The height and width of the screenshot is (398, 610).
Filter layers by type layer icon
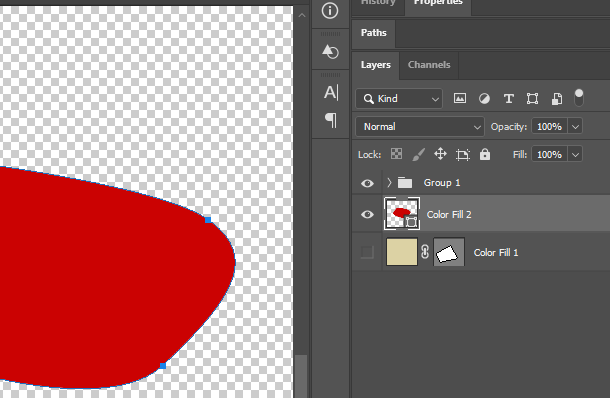tap(508, 98)
